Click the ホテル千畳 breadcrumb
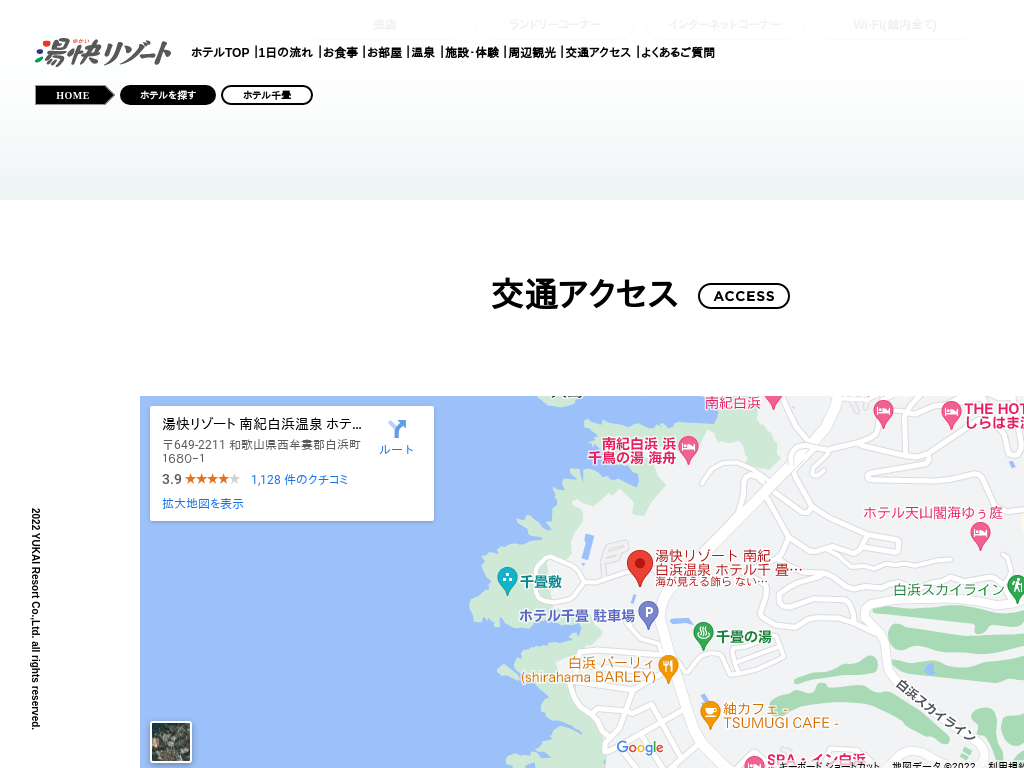This screenshot has width=1024, height=768. click(266, 95)
